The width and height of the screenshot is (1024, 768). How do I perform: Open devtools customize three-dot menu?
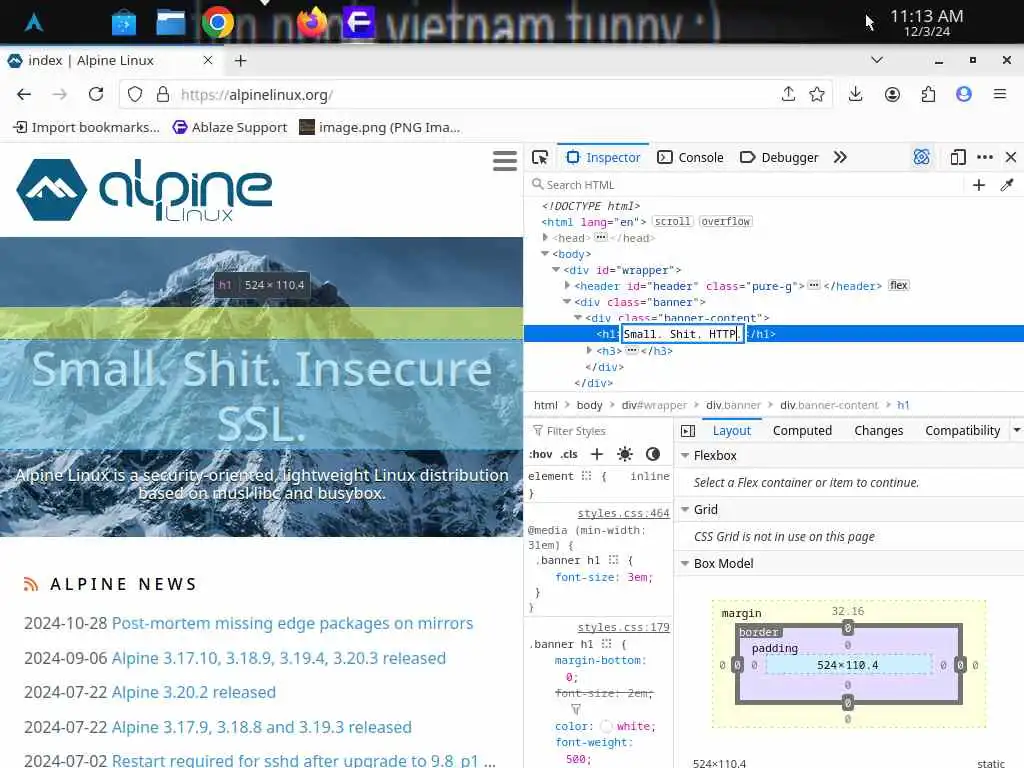tap(985, 157)
